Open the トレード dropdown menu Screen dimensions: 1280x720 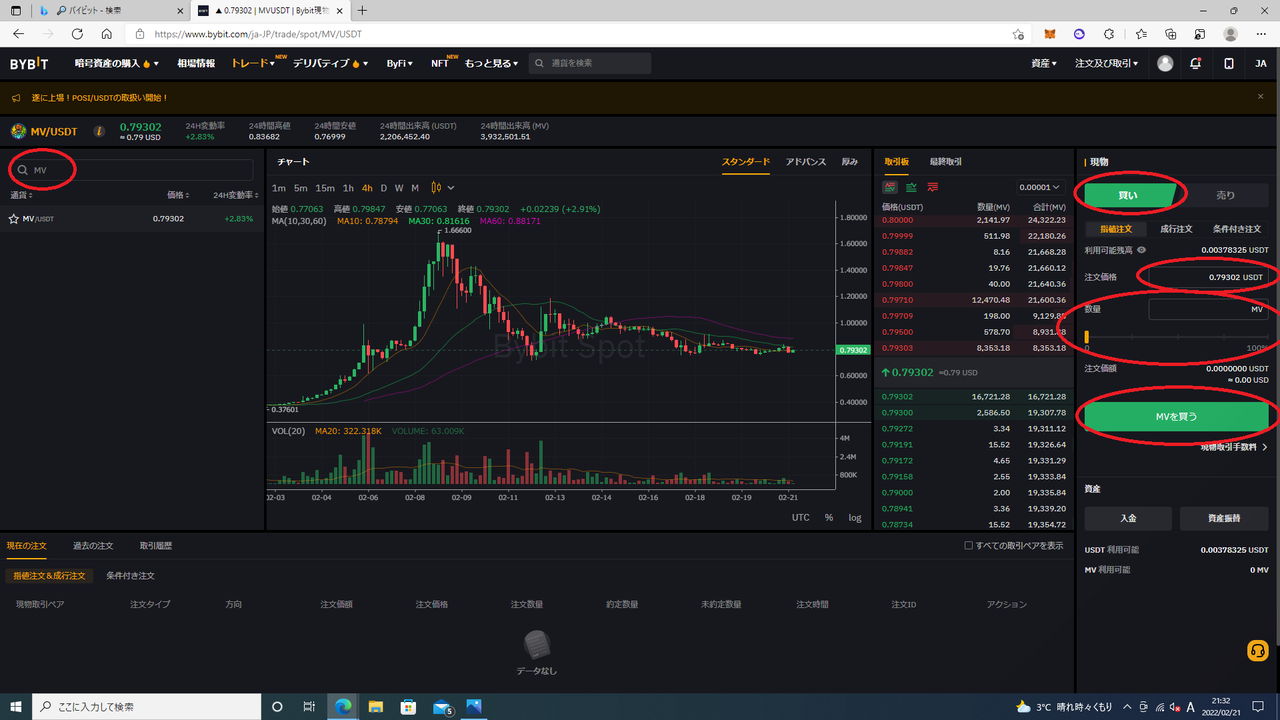tap(253, 63)
